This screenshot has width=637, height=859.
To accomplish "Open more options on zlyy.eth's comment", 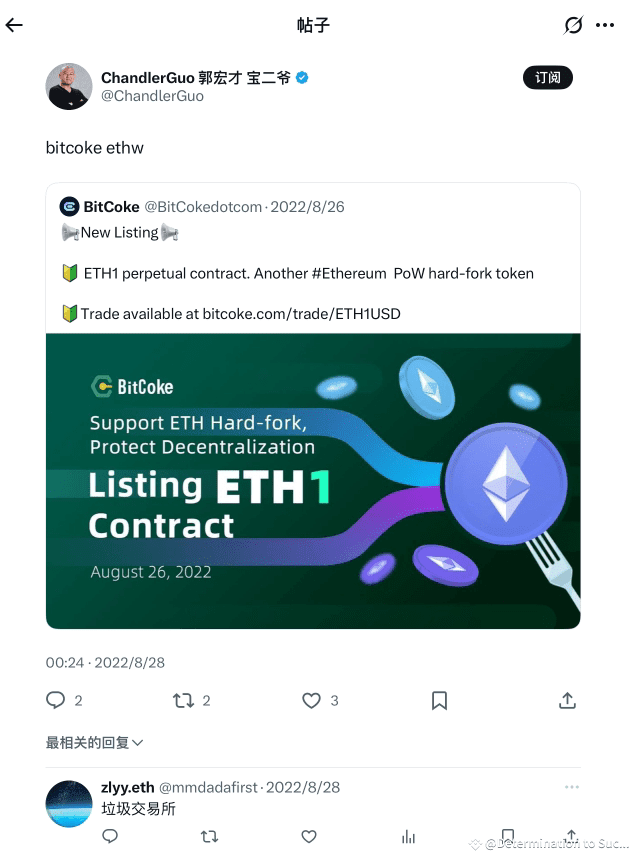I will pos(572,787).
